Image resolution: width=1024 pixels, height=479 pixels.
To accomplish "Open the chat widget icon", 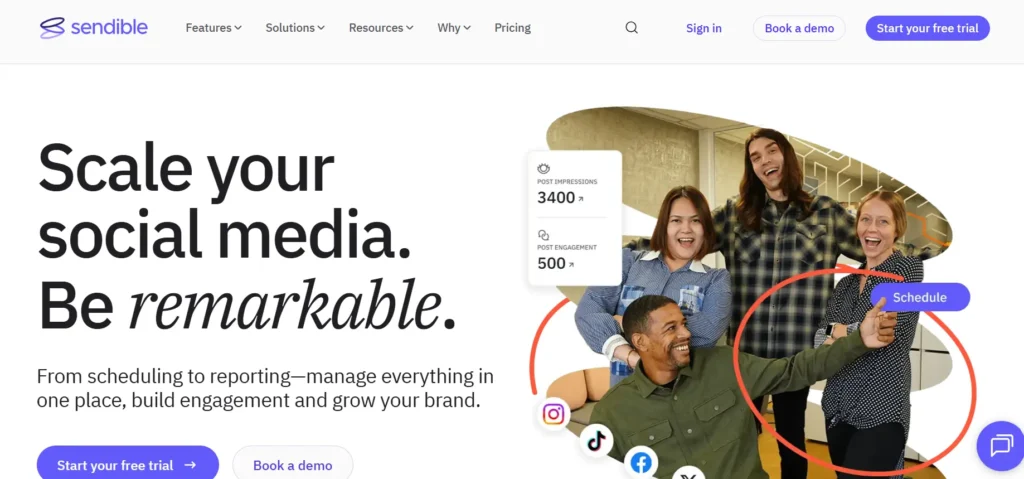I will tap(1000, 446).
